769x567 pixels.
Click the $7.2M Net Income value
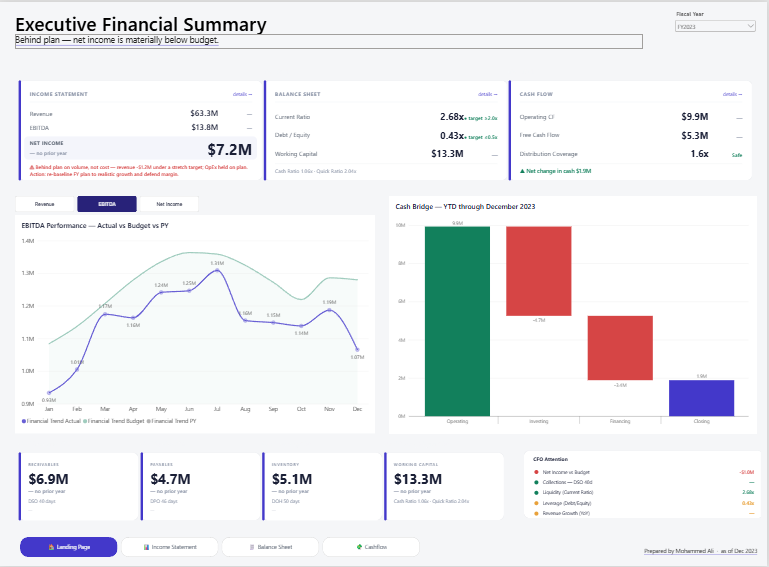click(230, 150)
